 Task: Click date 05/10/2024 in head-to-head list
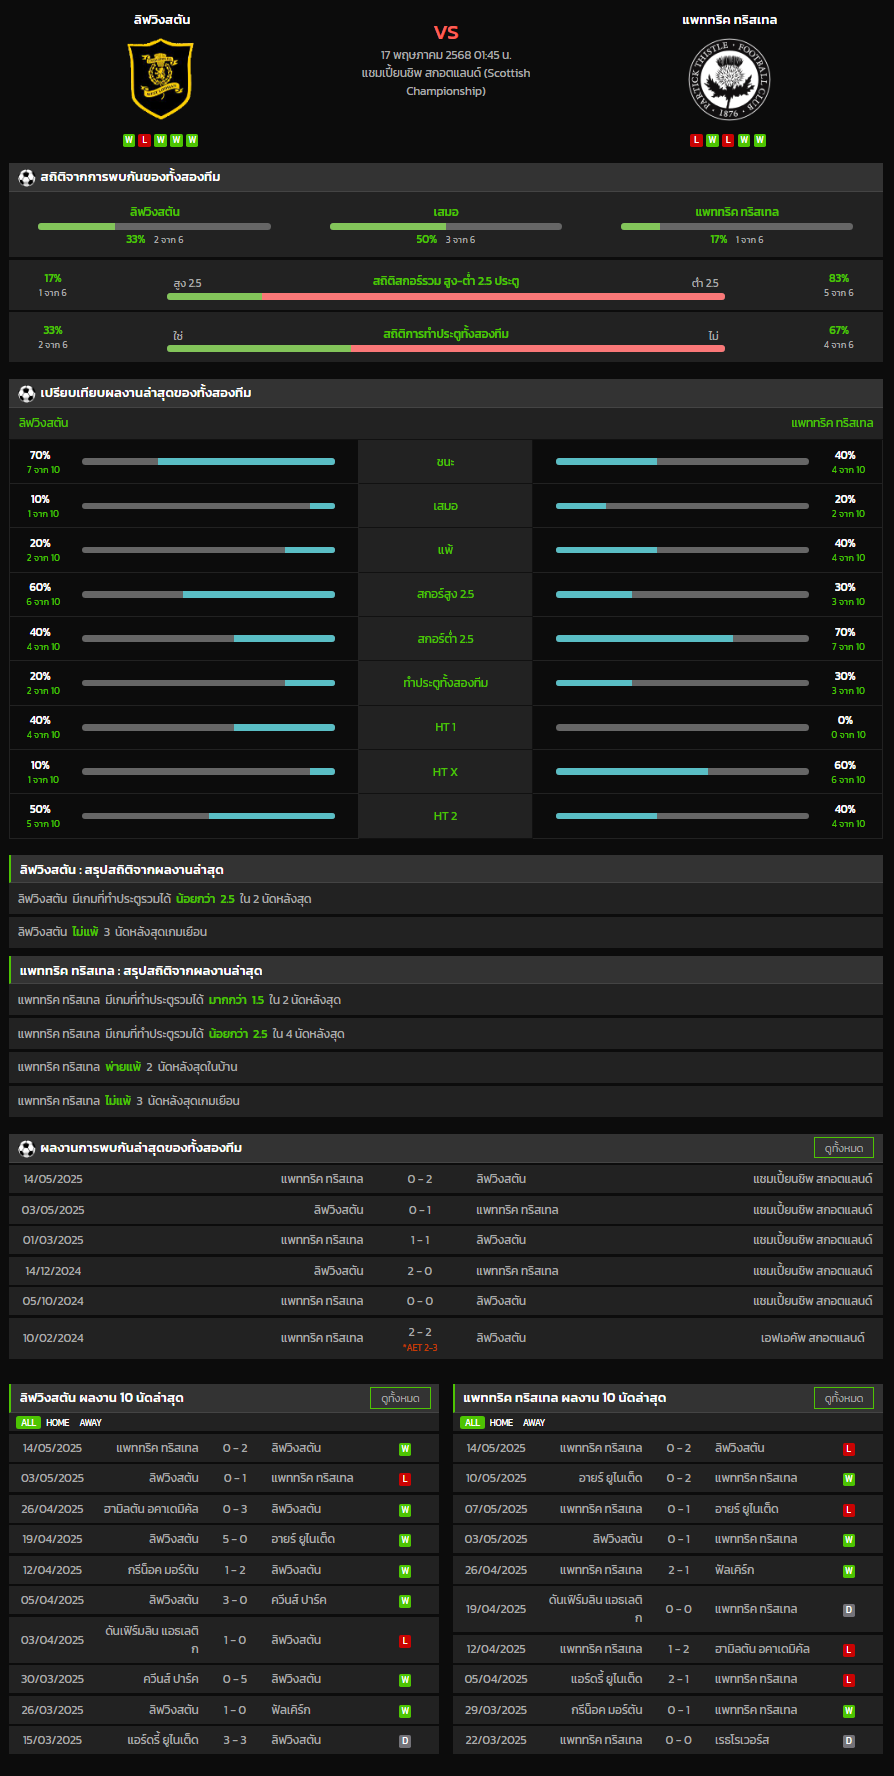point(53,1301)
